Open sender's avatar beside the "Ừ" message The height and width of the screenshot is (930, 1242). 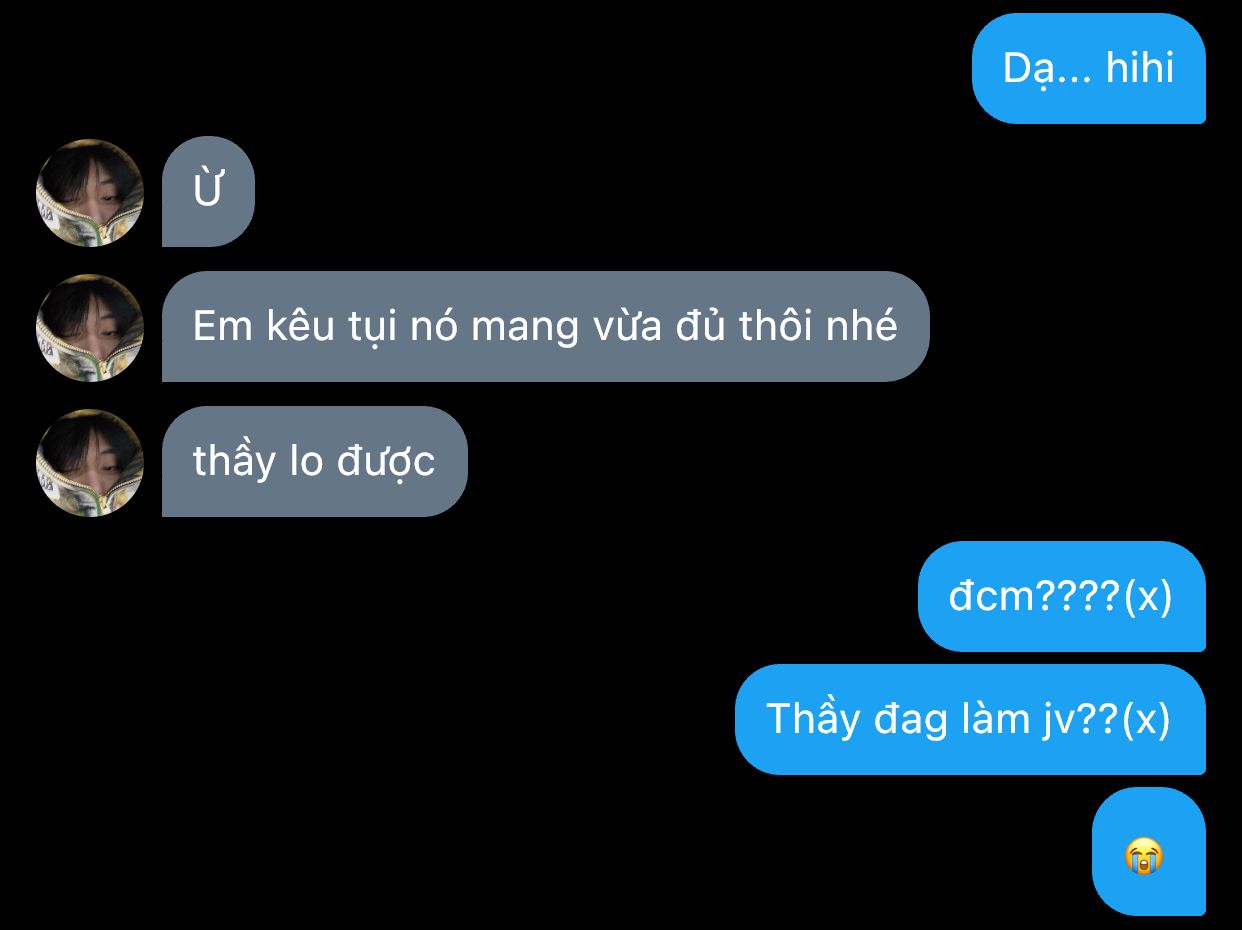coord(90,192)
